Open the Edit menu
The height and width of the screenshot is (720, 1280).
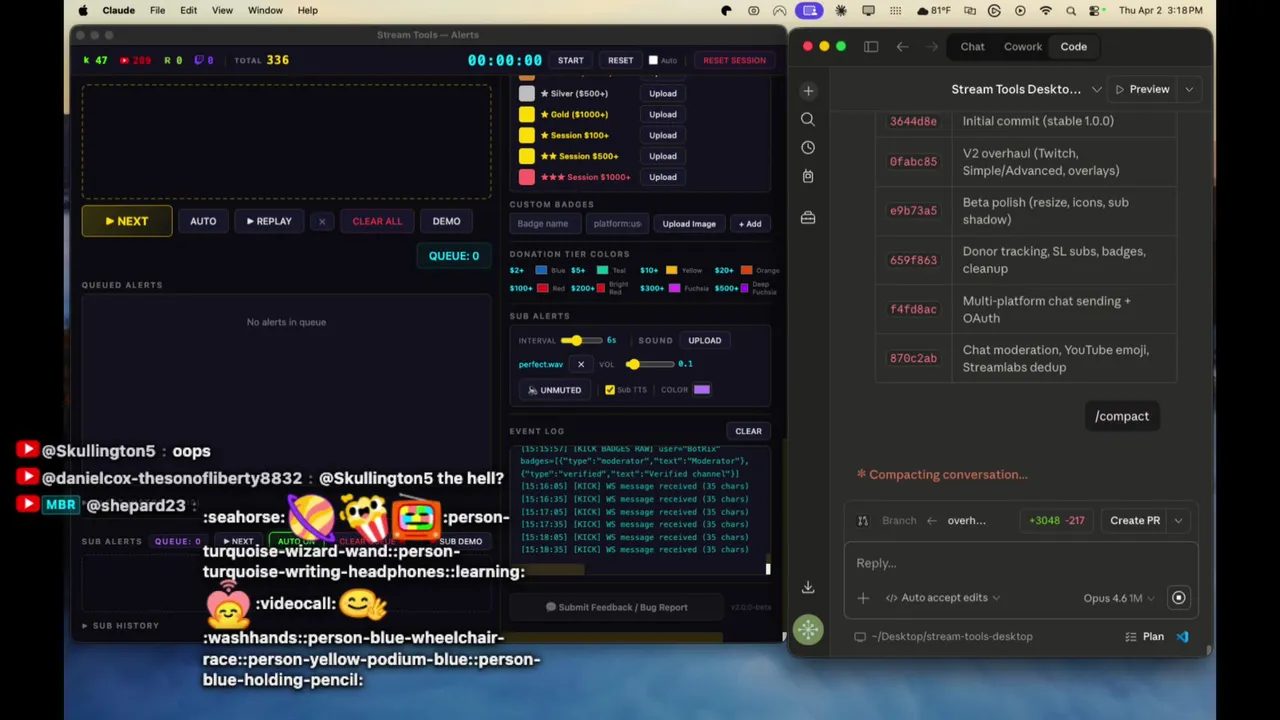pyautogui.click(x=188, y=11)
